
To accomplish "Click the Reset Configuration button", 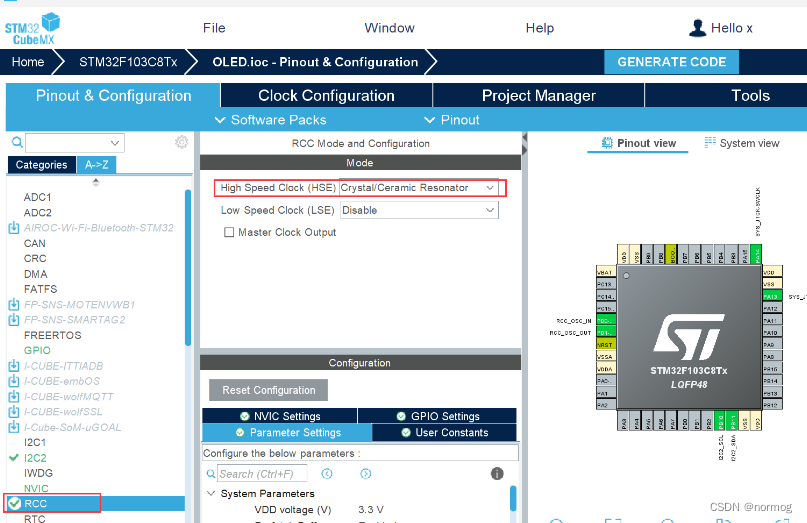I will pyautogui.click(x=269, y=390).
